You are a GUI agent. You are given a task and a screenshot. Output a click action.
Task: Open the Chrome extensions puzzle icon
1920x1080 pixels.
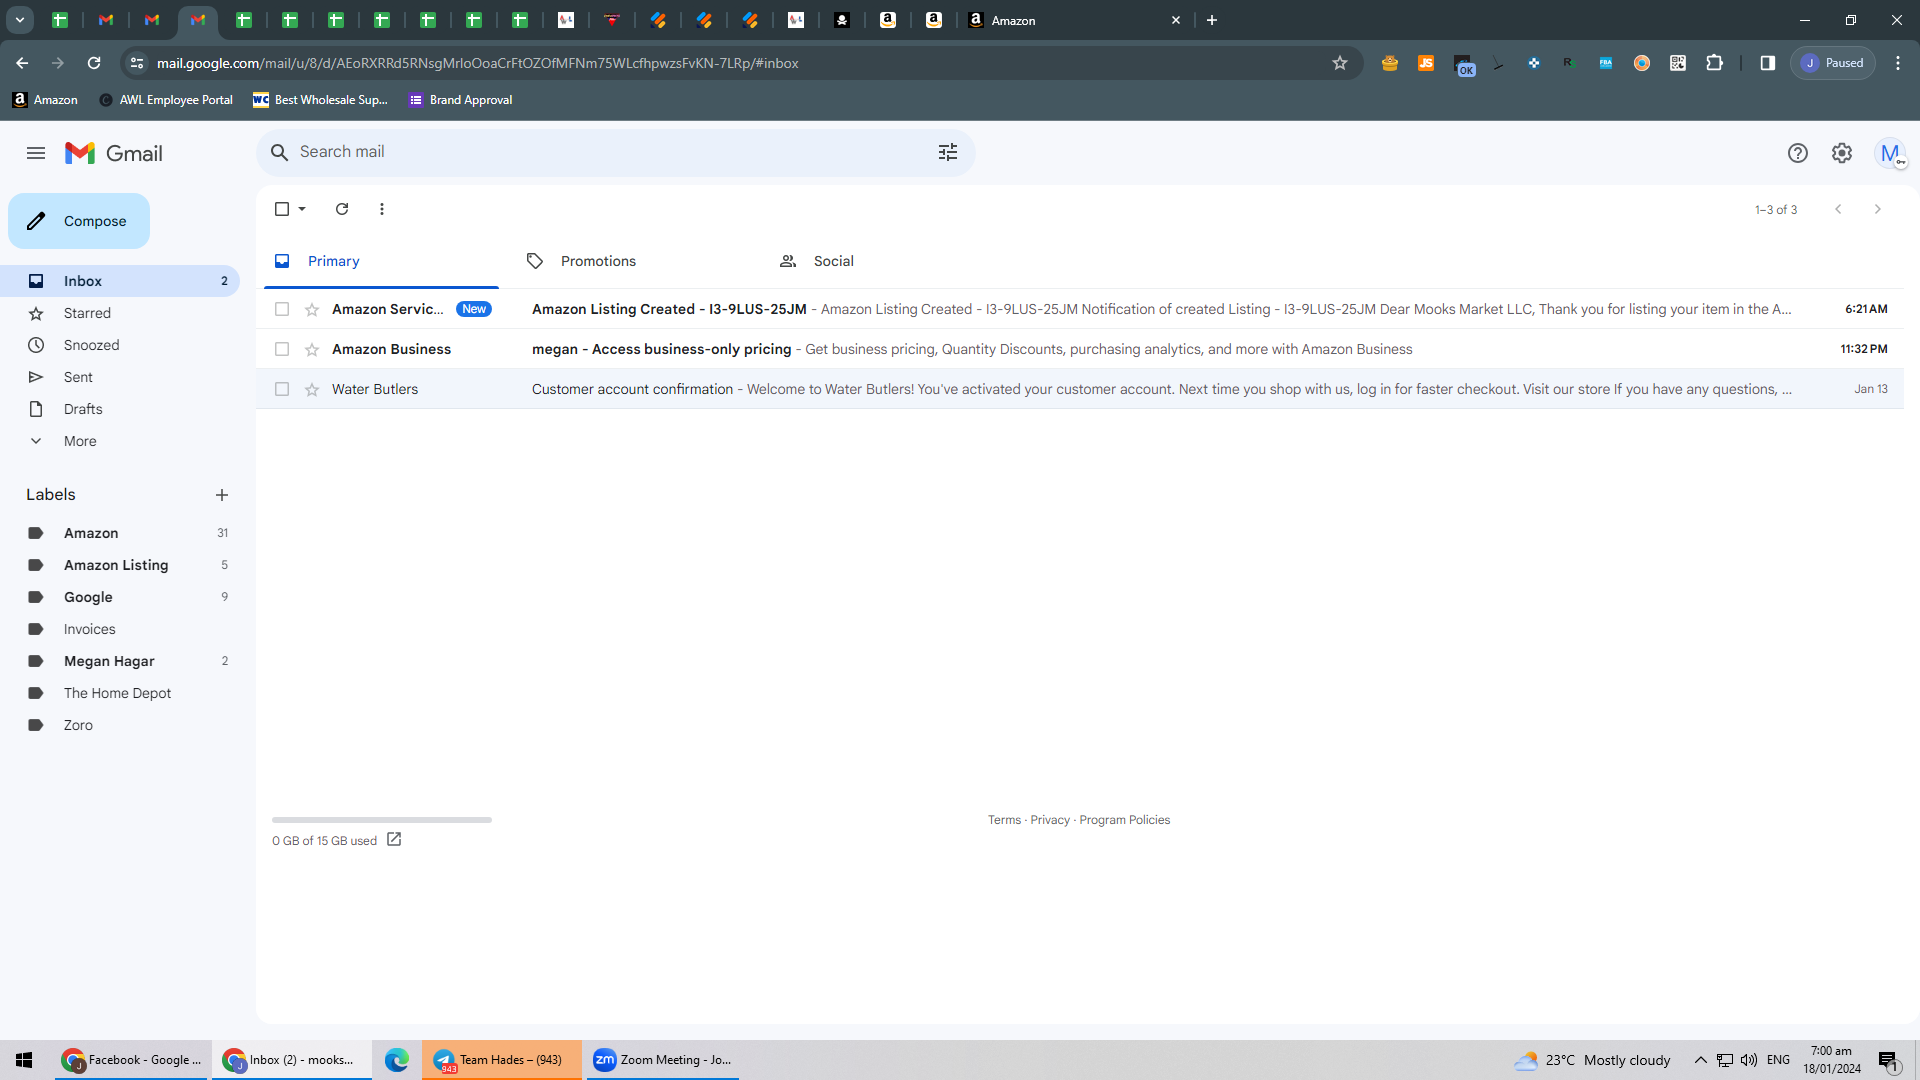point(1715,63)
